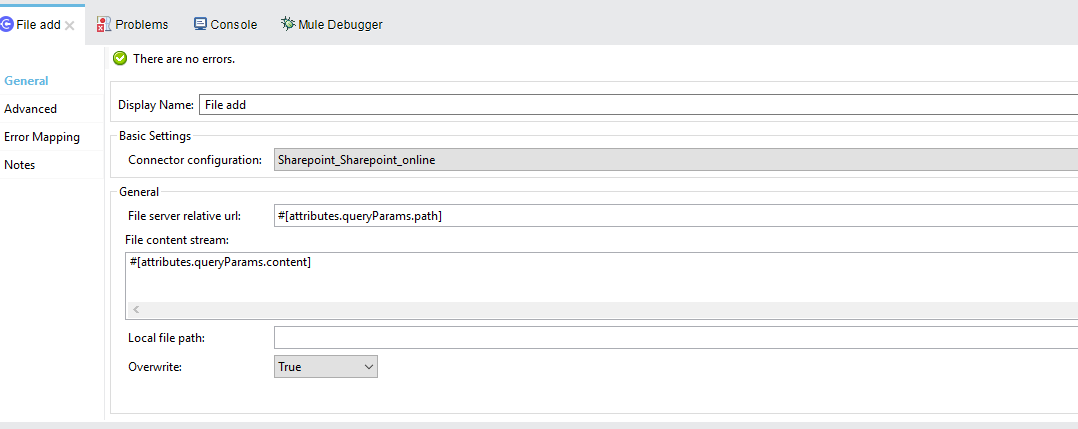This screenshot has height=429, width=1078.
Task: Close the File add tab
Action: coord(70,25)
